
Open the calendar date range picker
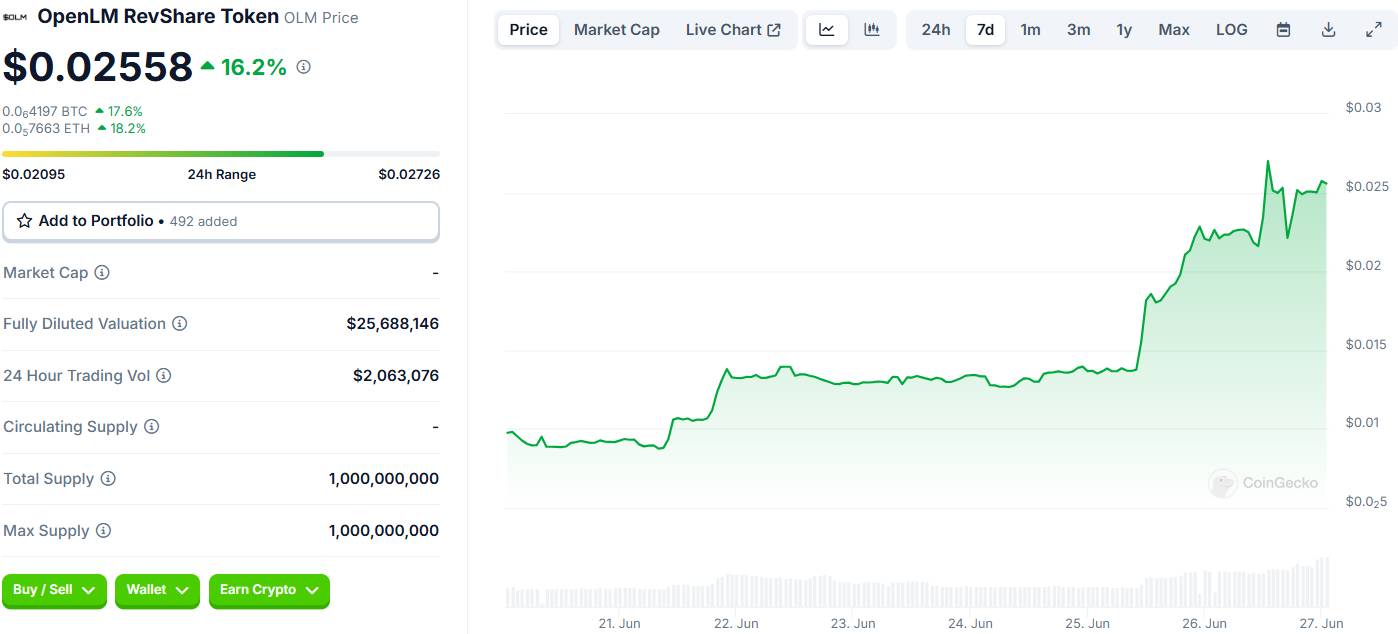pyautogui.click(x=1283, y=30)
